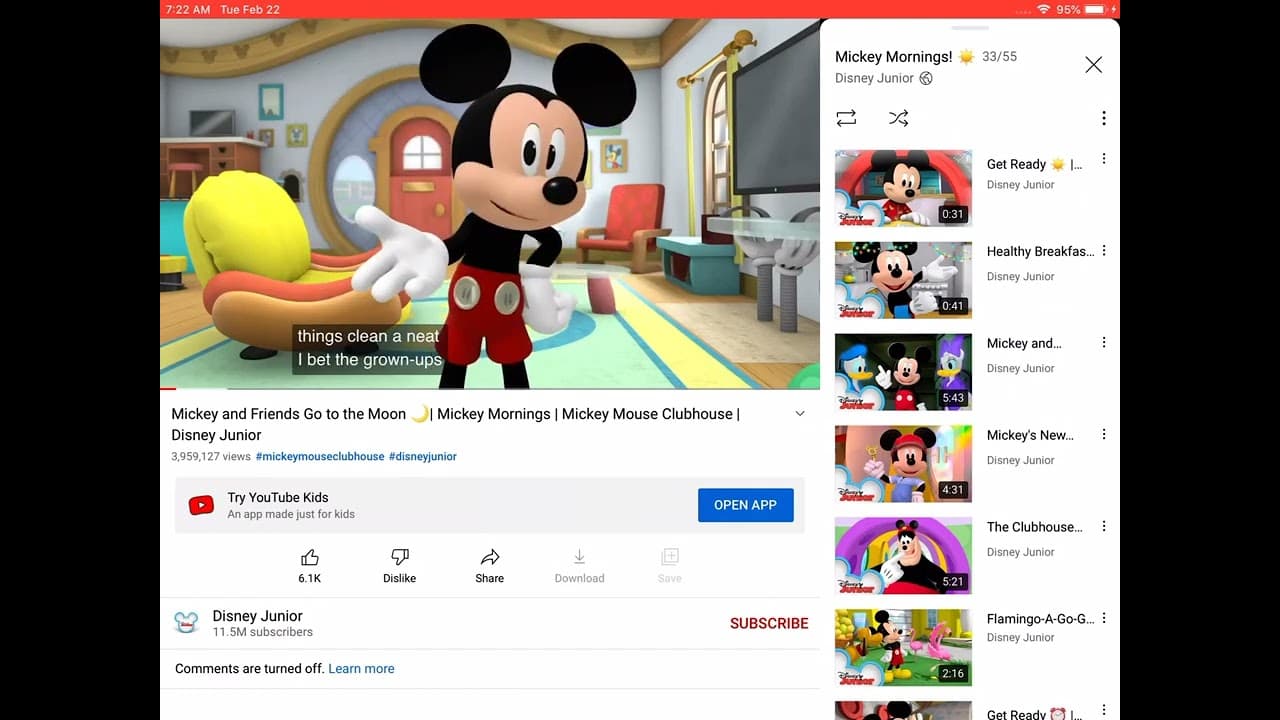Open the Learn more link

point(361,669)
